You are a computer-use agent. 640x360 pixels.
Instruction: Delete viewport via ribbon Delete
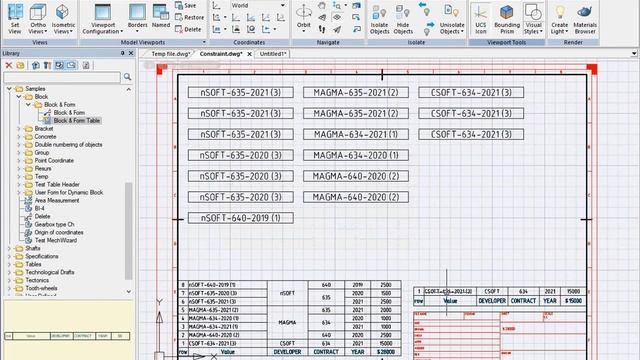188,29
